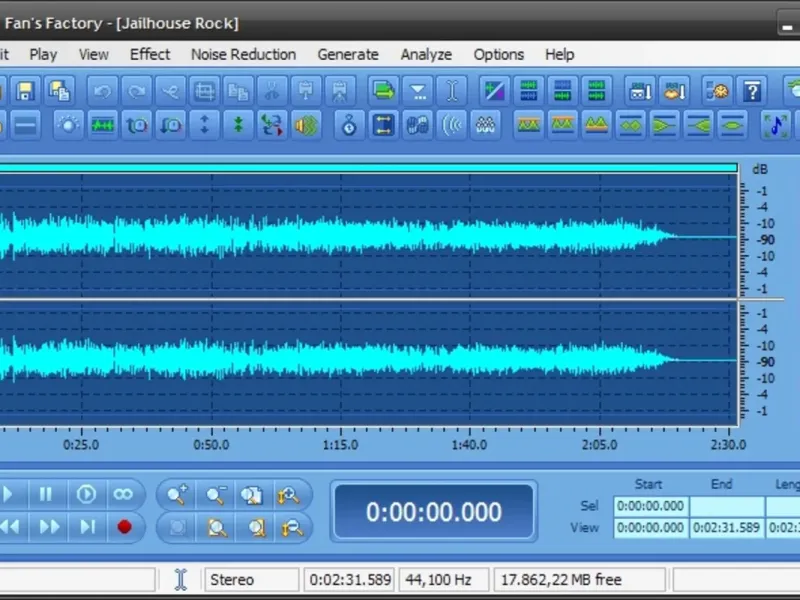Open the Play menu
This screenshot has width=800, height=600.
coord(43,55)
